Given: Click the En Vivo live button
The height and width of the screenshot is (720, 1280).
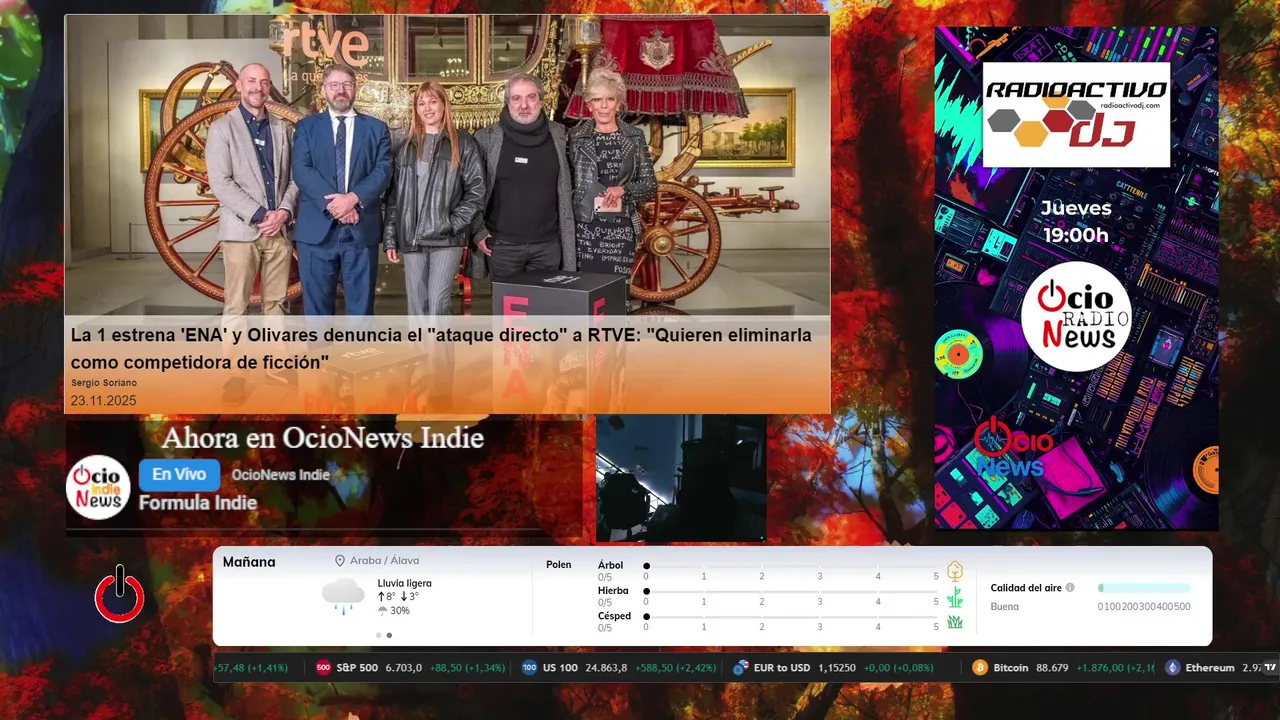Looking at the screenshot, I should click(x=179, y=475).
